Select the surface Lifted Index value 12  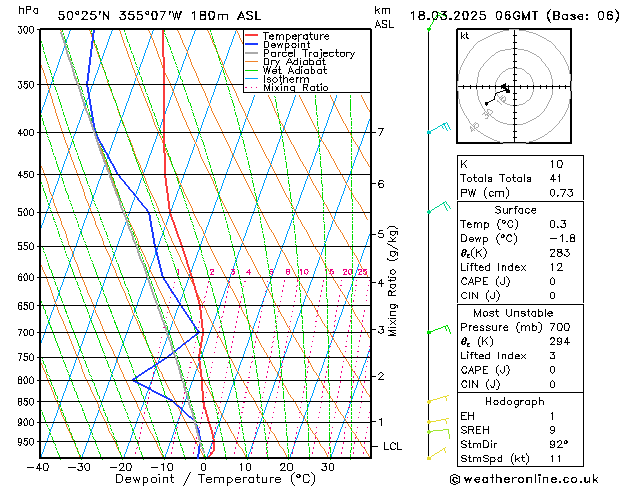pos(556,267)
